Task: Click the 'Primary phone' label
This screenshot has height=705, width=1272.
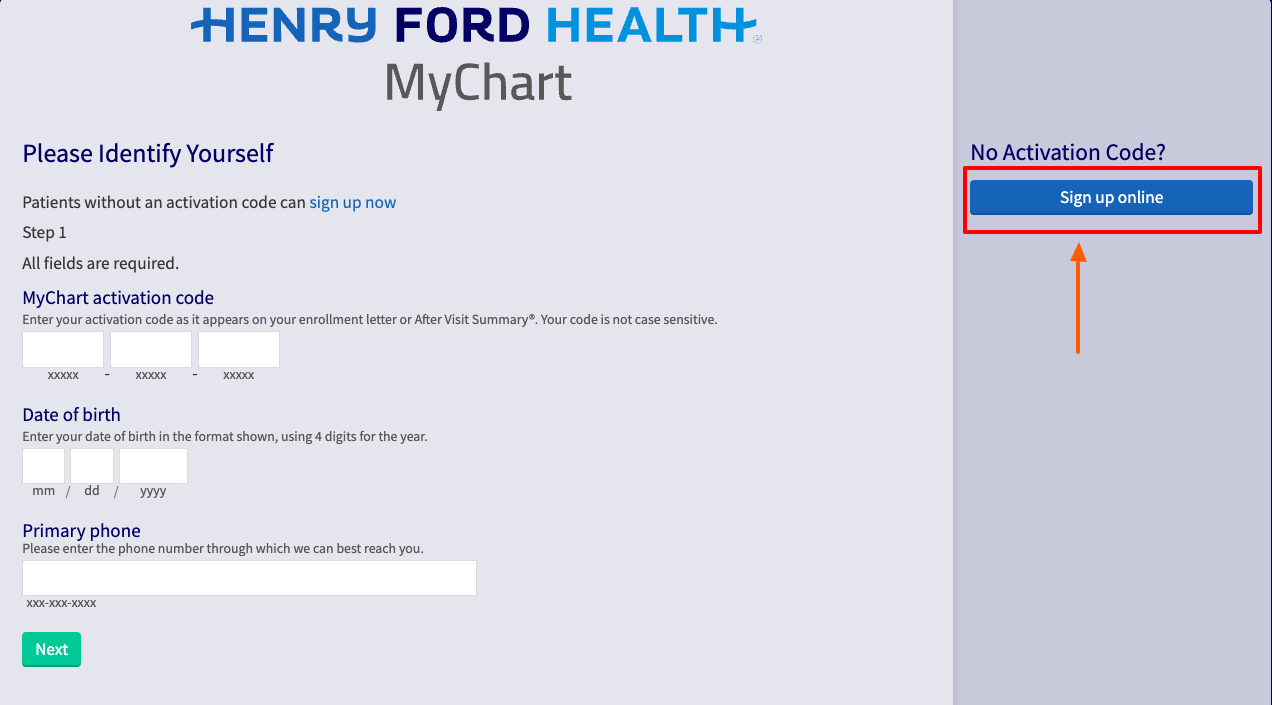Action: (81, 530)
